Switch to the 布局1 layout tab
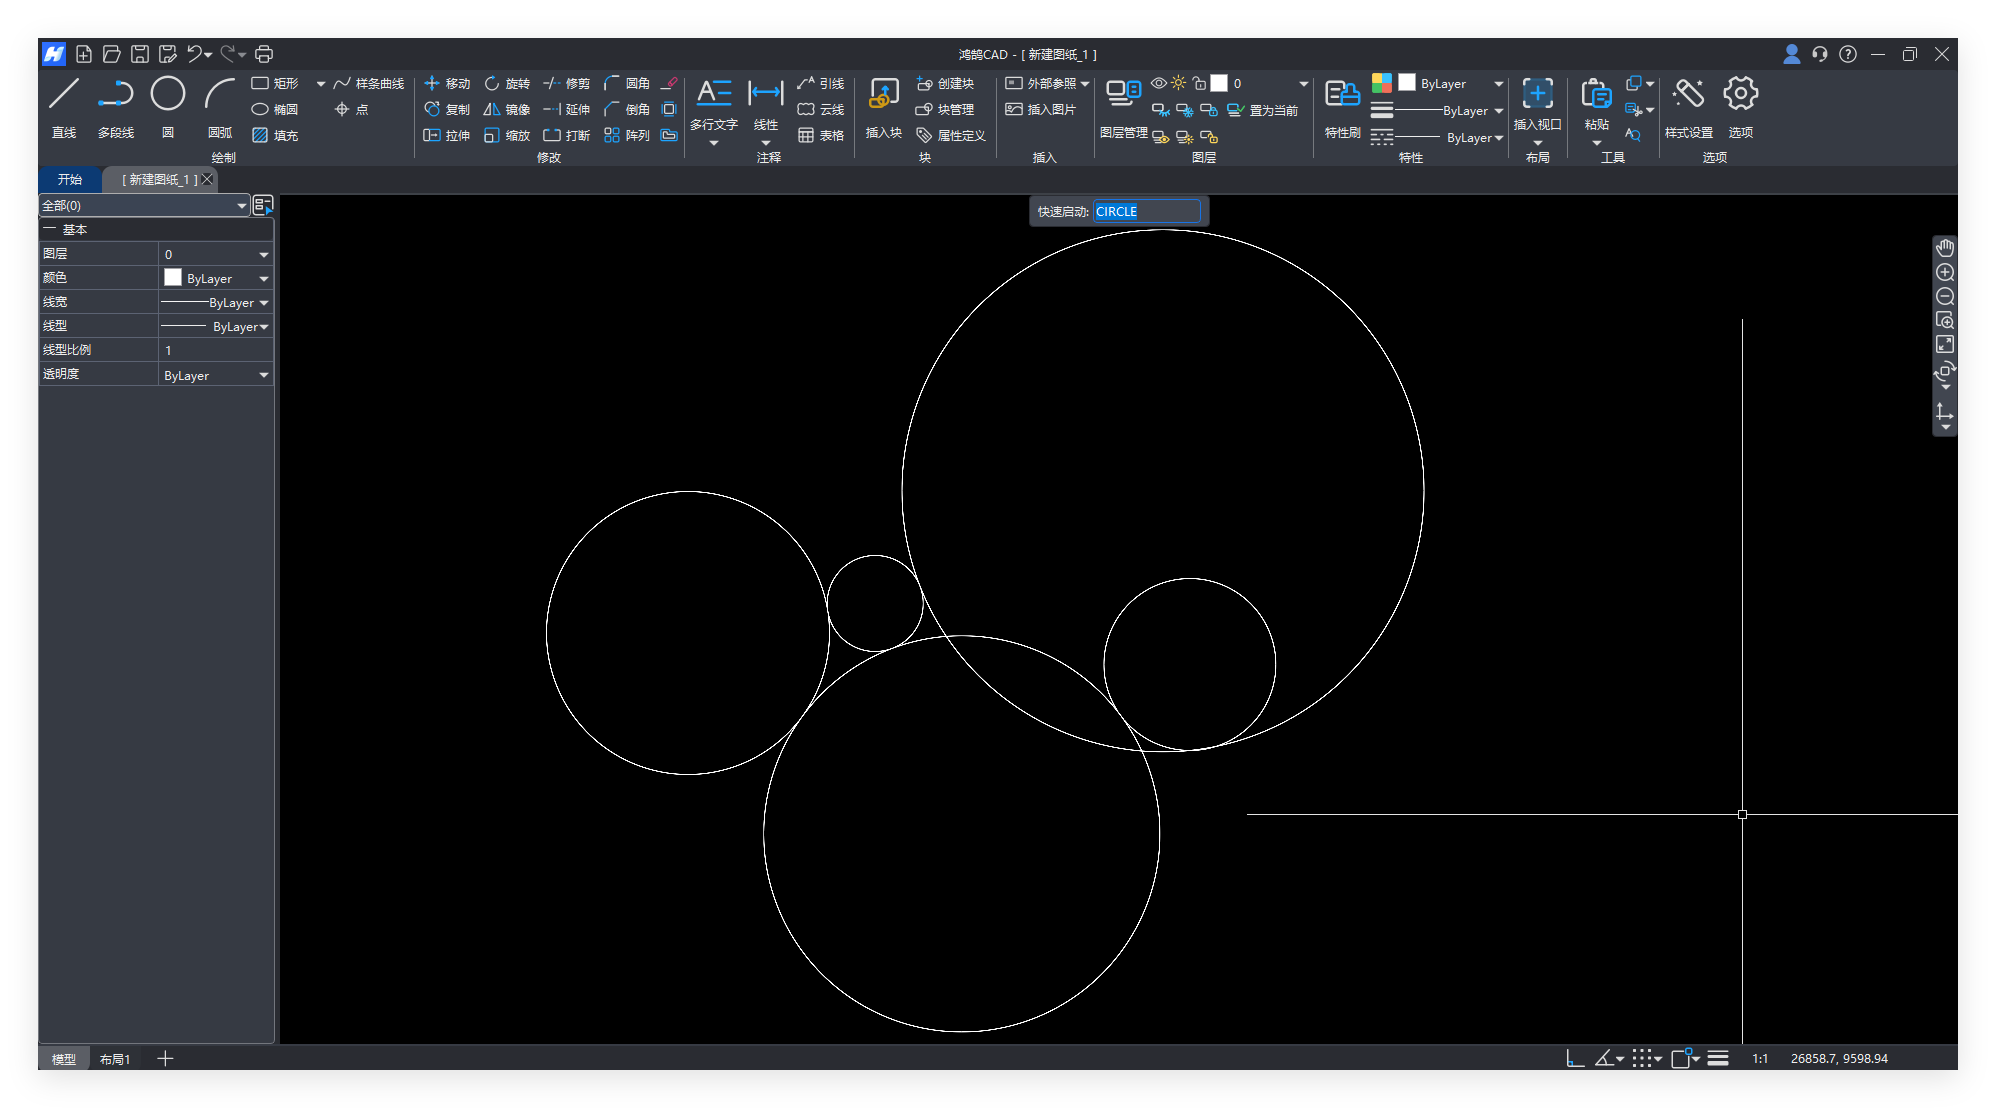Viewport: 1996px width, 1108px height. (115, 1059)
